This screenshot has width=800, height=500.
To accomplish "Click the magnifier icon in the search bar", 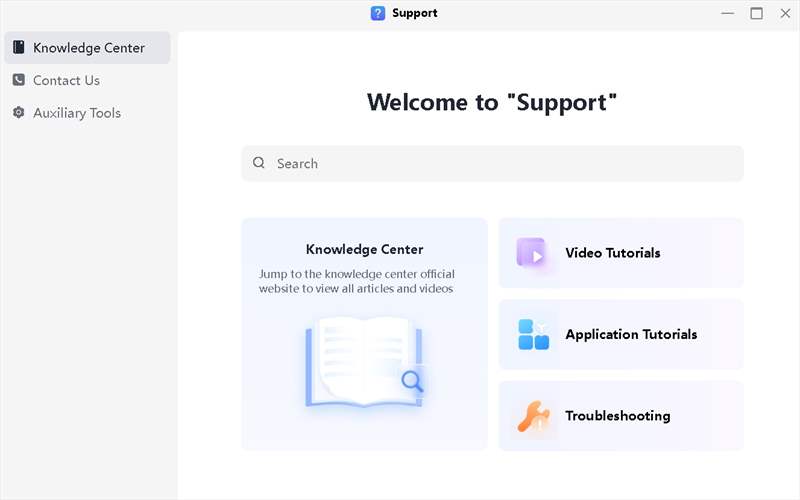I will [x=259, y=163].
